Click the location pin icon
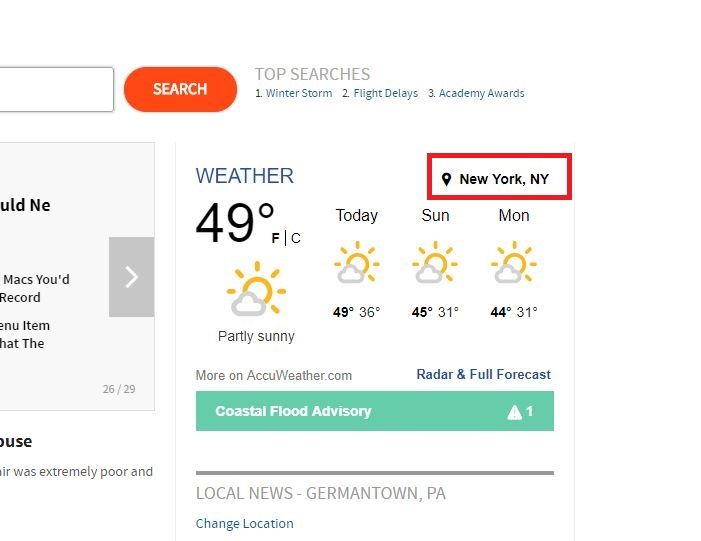 pos(446,180)
